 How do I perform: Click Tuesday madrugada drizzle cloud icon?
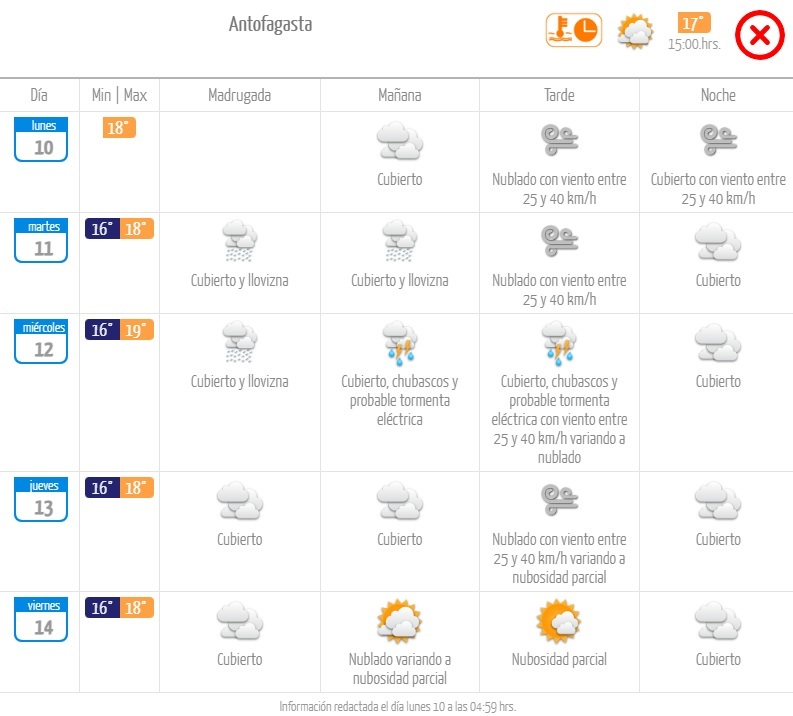click(x=240, y=241)
